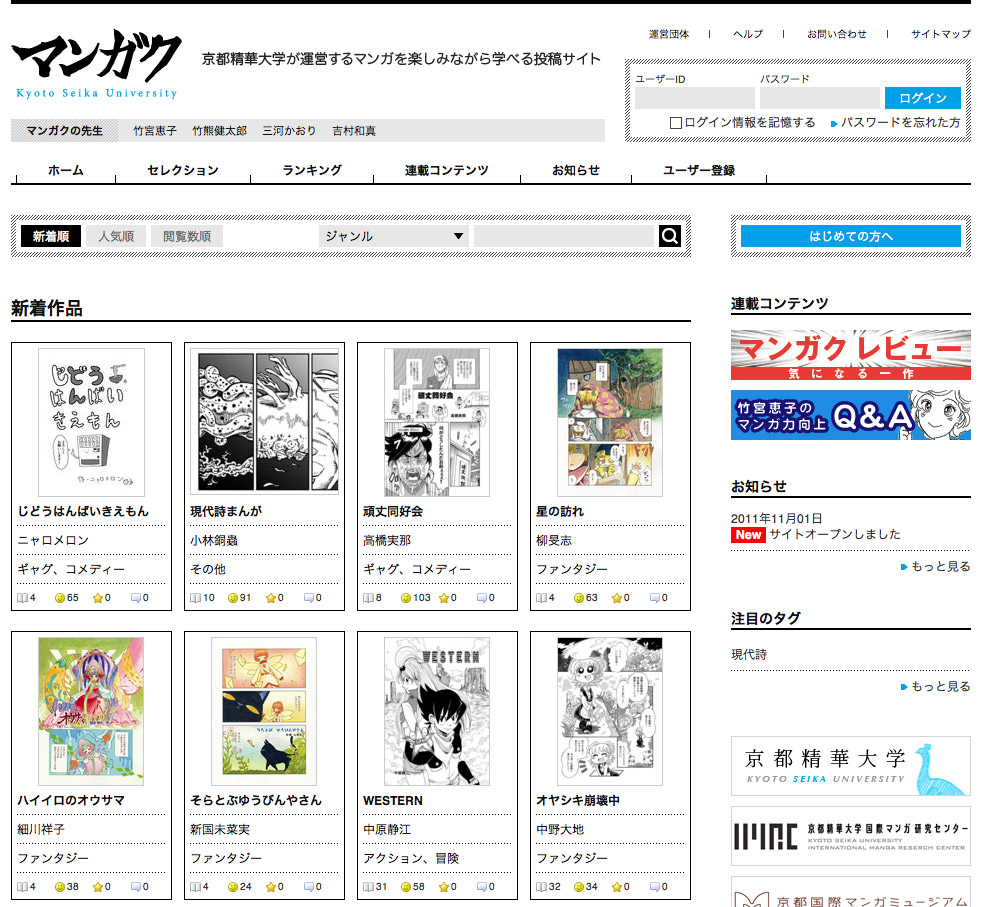Click page count icon on 星の訪れ card
Image resolution: width=982 pixels, height=907 pixels.
(x=541, y=598)
